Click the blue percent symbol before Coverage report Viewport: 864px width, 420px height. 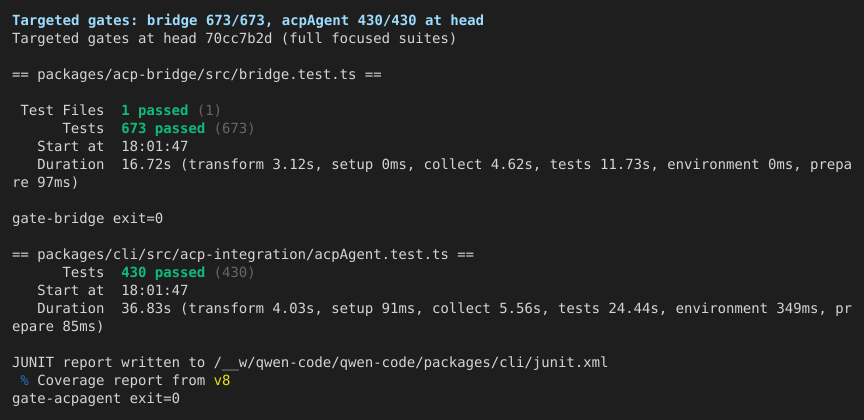(x=24, y=380)
